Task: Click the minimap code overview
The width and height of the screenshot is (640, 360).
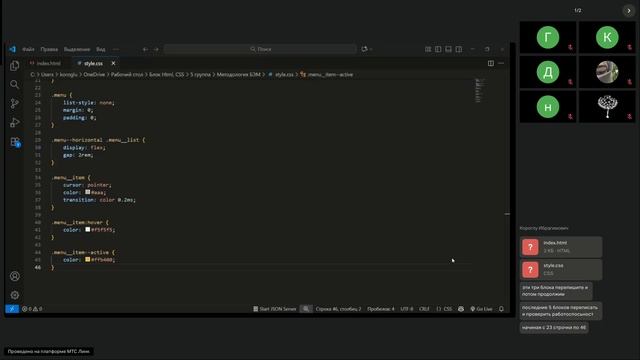Action: coord(480,90)
